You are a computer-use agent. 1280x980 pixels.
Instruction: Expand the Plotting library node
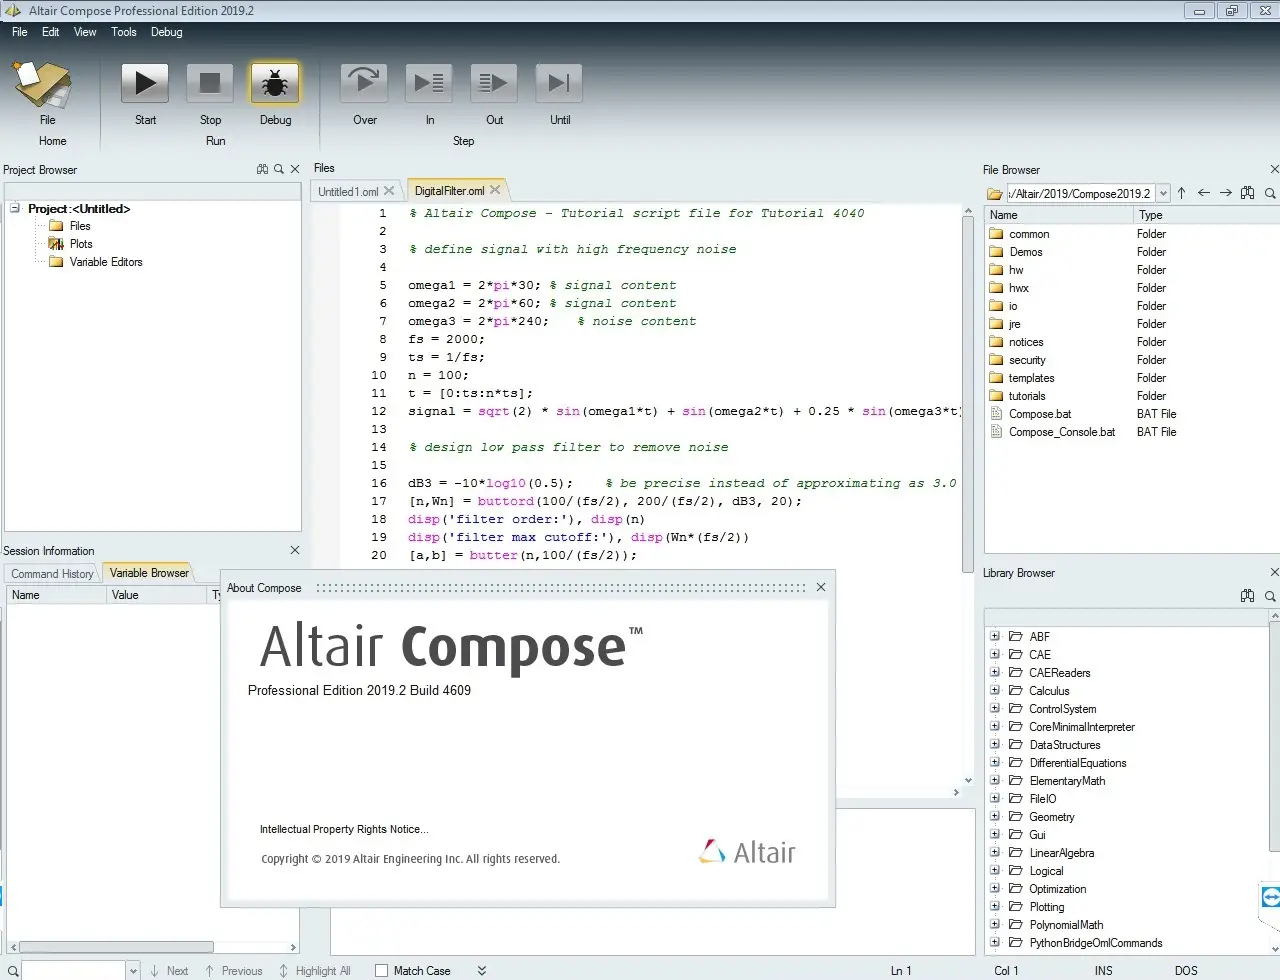point(994,906)
